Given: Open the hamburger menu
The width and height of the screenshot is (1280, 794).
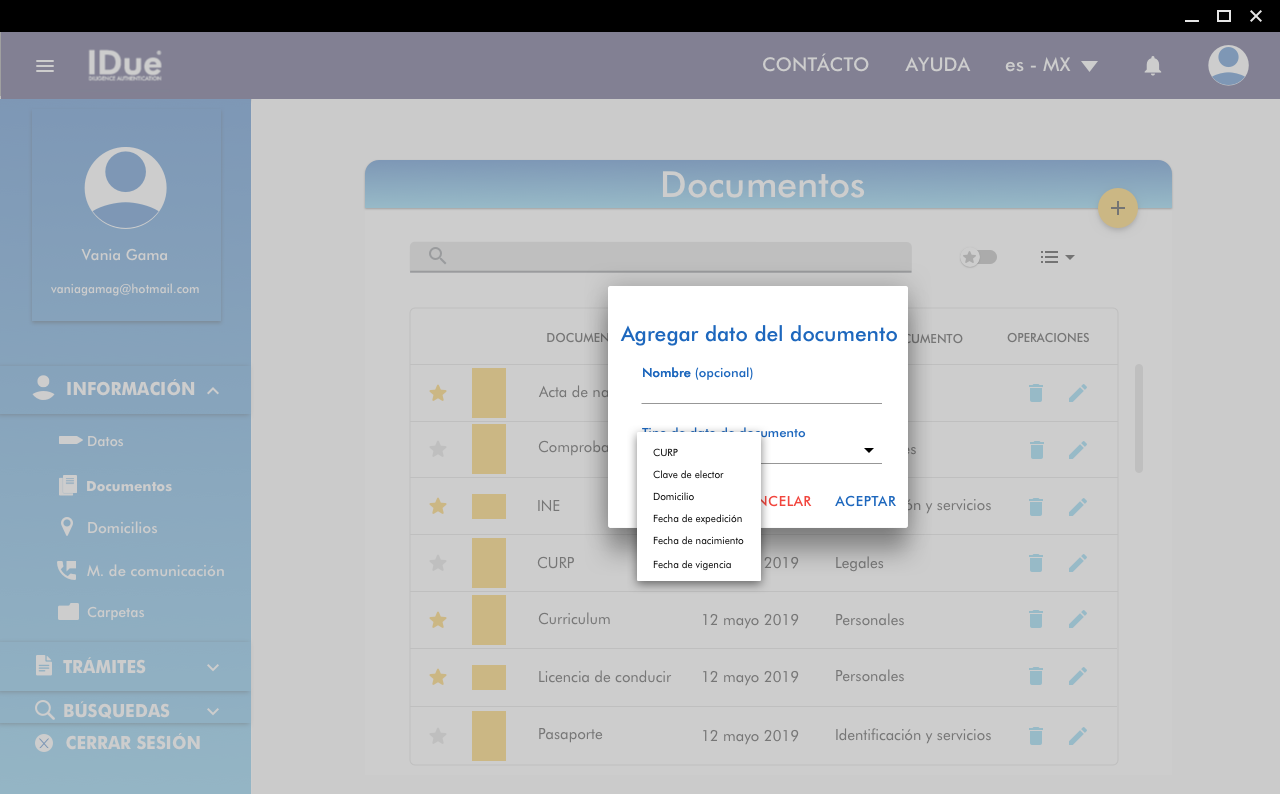Looking at the screenshot, I should pos(44,66).
